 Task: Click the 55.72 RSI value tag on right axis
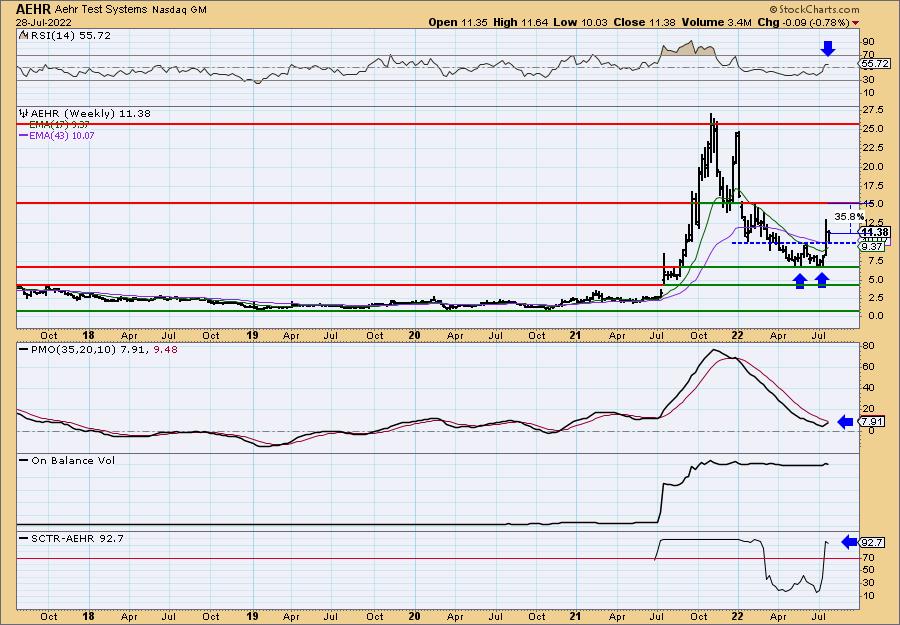pos(875,64)
